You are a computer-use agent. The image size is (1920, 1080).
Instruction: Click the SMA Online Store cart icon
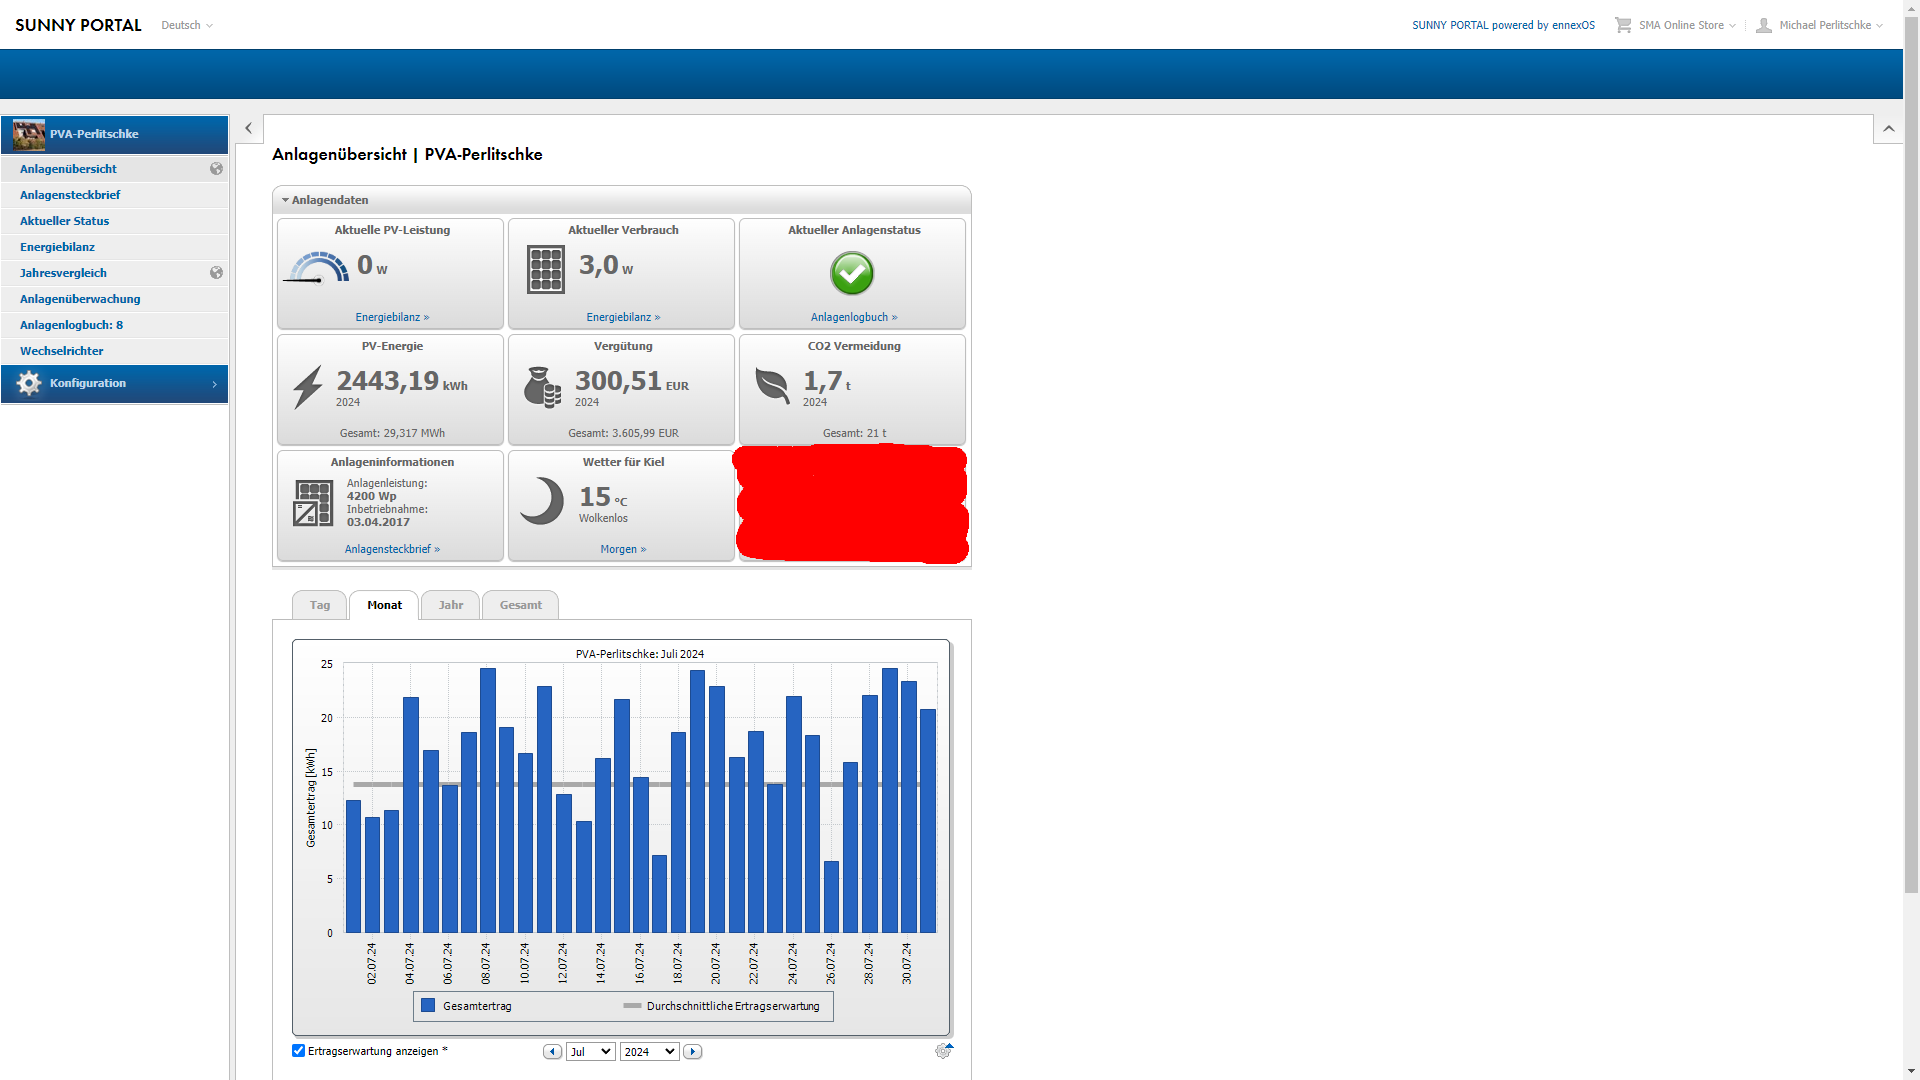click(x=1622, y=25)
